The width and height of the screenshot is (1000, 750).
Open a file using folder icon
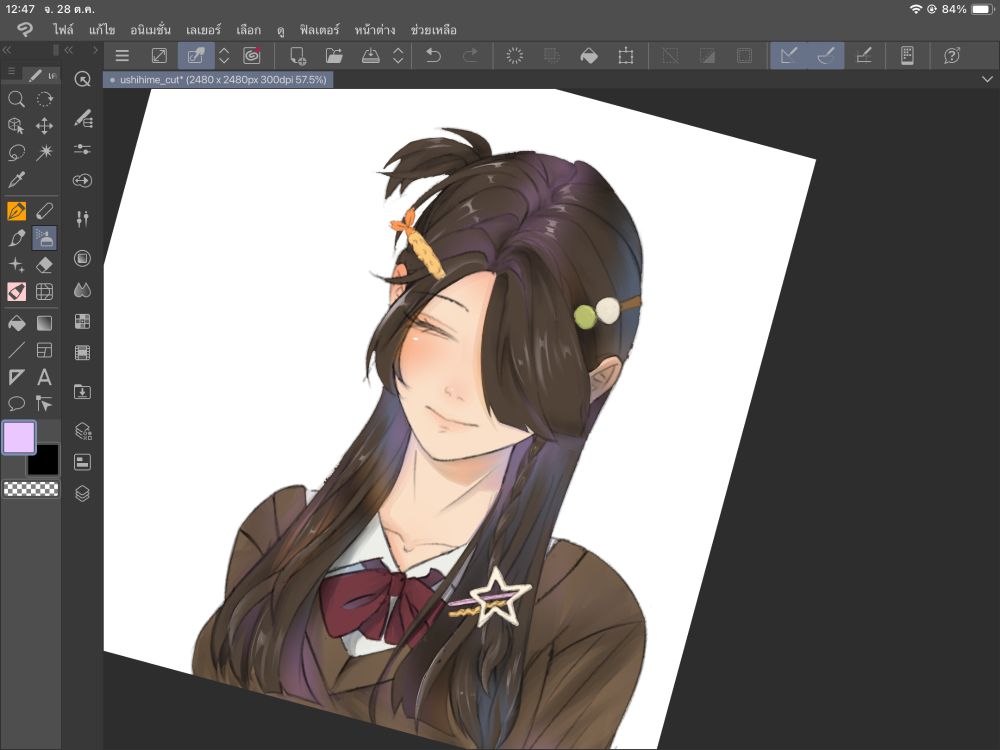click(334, 55)
